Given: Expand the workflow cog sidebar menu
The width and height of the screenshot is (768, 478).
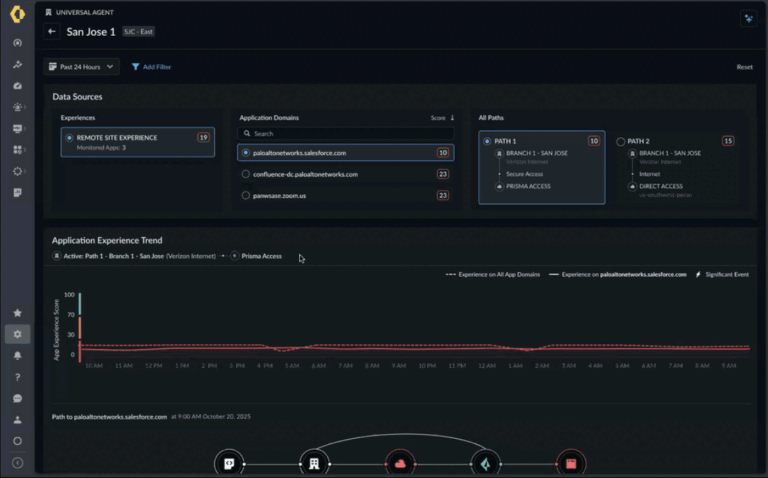Looking at the screenshot, I should [x=19, y=171].
